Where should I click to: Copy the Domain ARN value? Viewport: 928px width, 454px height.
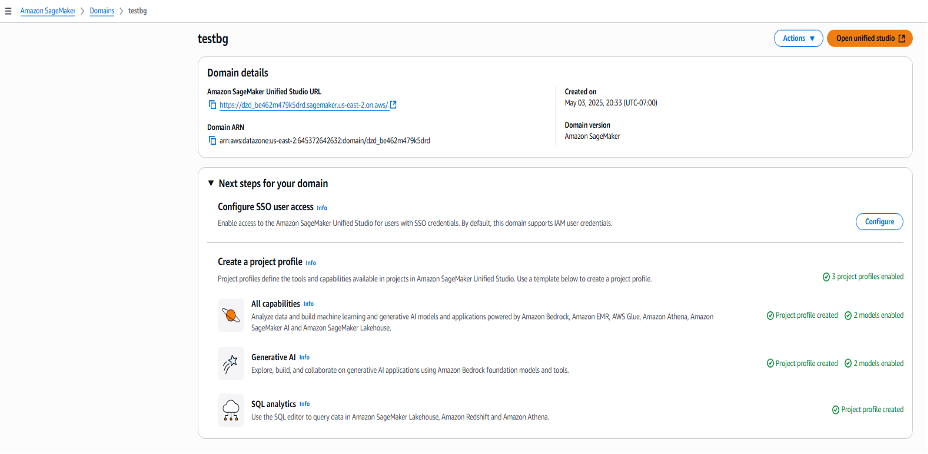tap(212, 141)
